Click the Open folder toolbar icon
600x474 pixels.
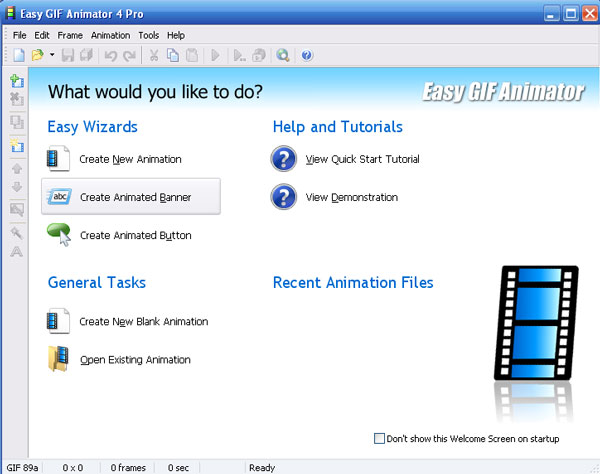coord(38,55)
